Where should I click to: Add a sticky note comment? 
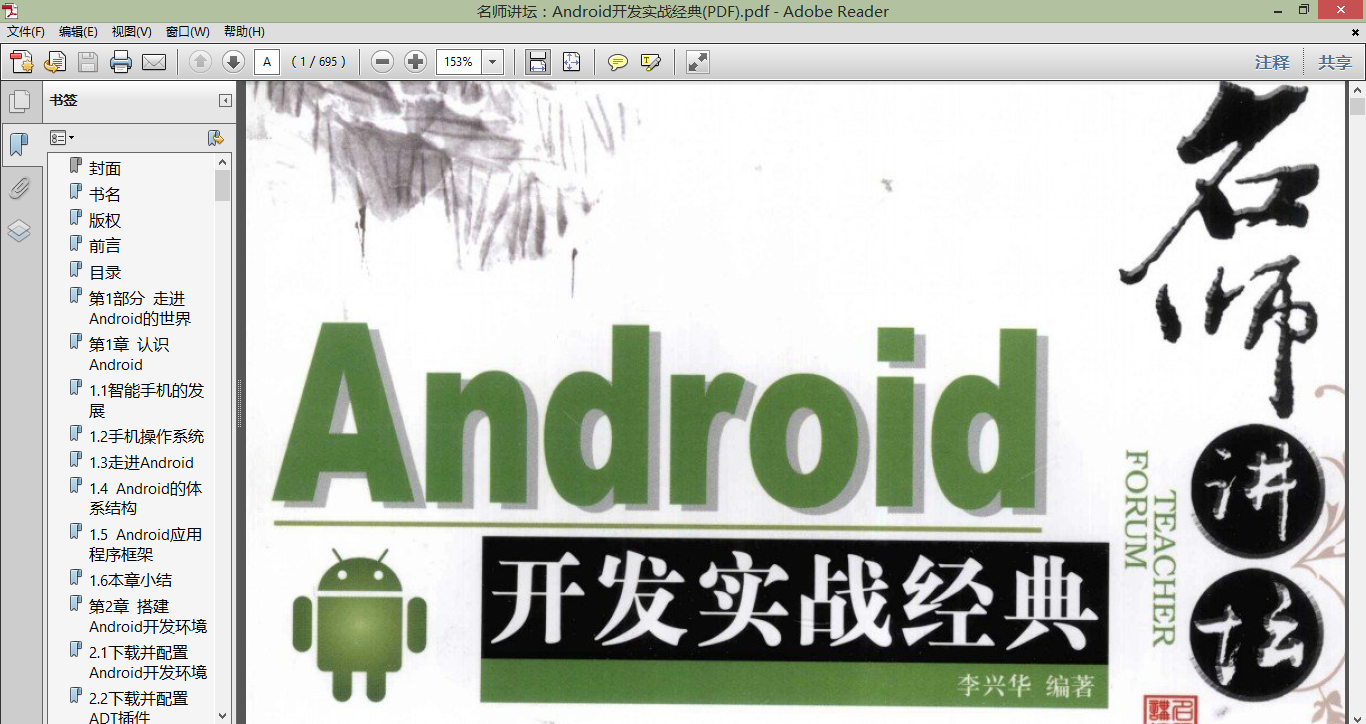coord(618,62)
